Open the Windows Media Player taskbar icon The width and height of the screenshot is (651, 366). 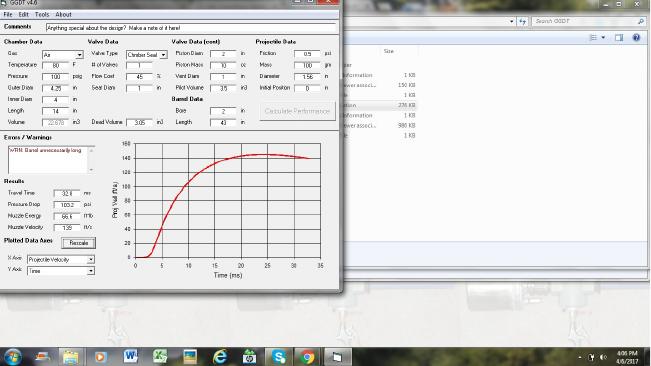pyautogui.click(x=100, y=356)
